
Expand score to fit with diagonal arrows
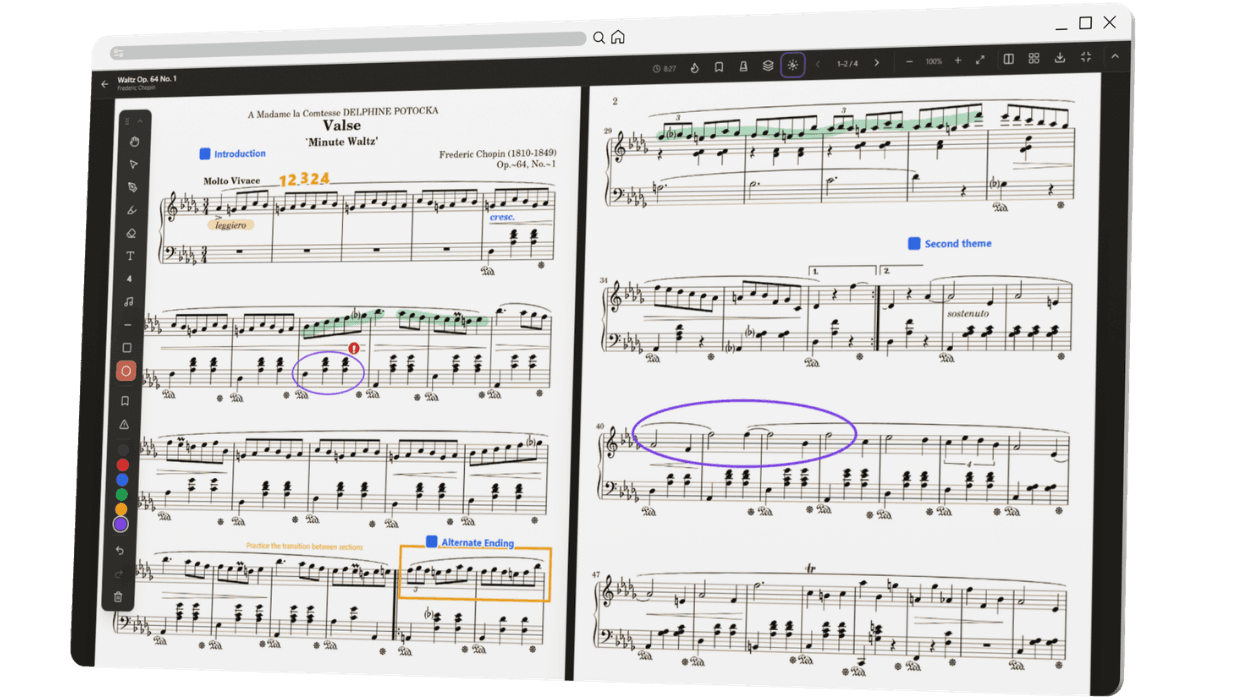980,60
